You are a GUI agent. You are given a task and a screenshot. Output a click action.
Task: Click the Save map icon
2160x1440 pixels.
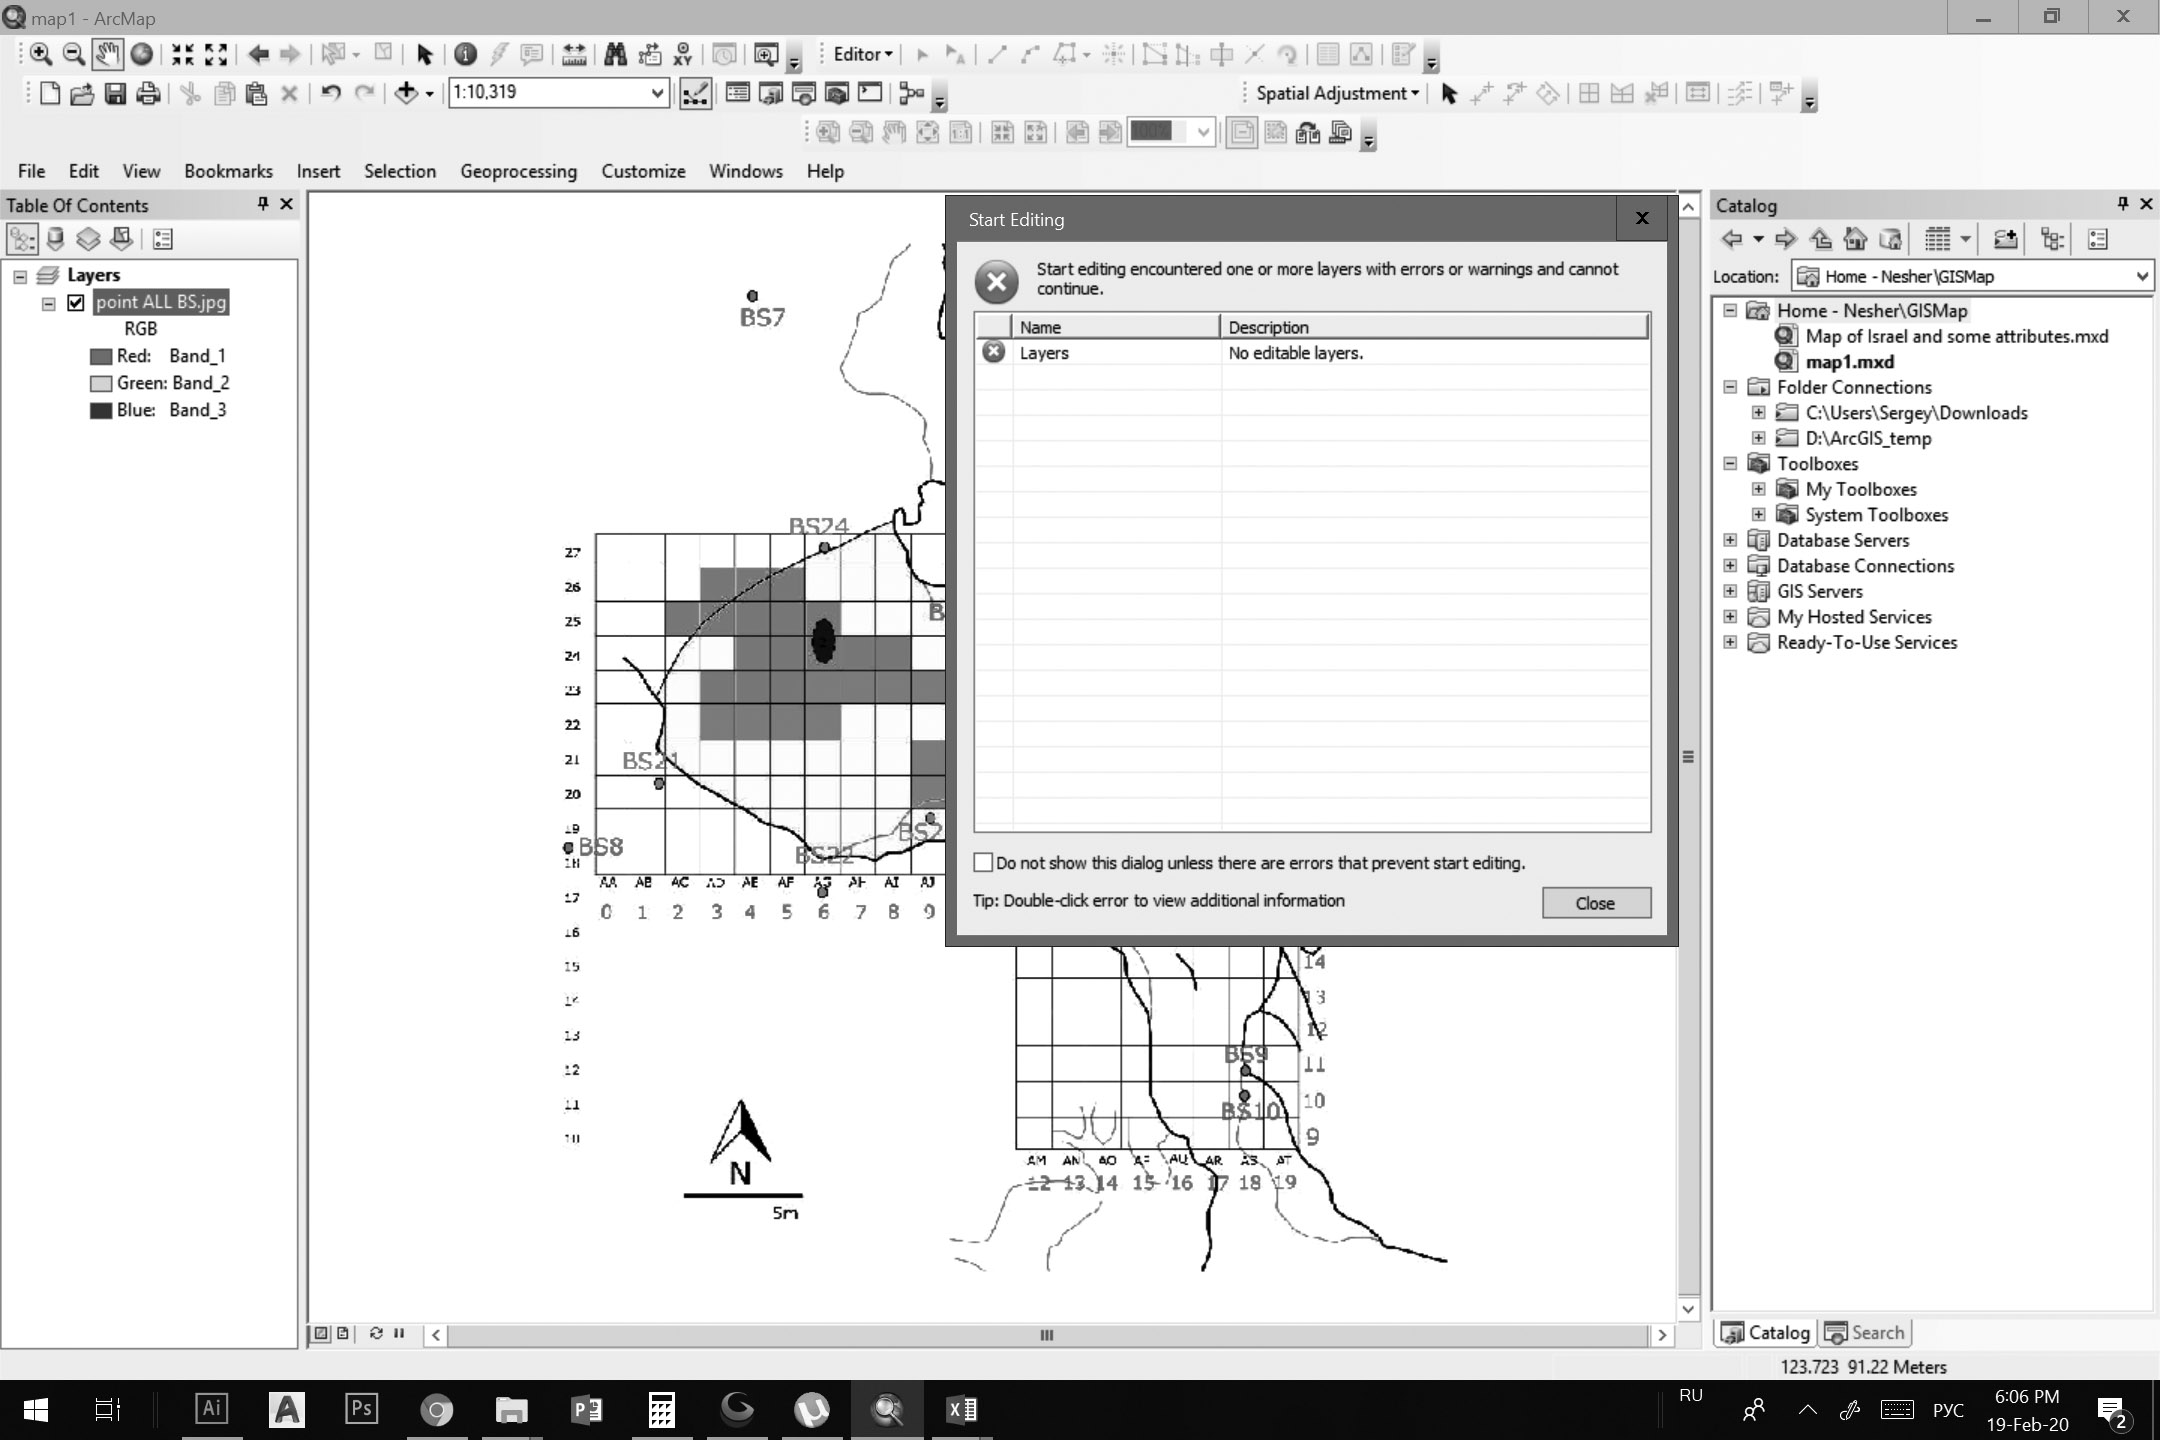[x=115, y=94]
